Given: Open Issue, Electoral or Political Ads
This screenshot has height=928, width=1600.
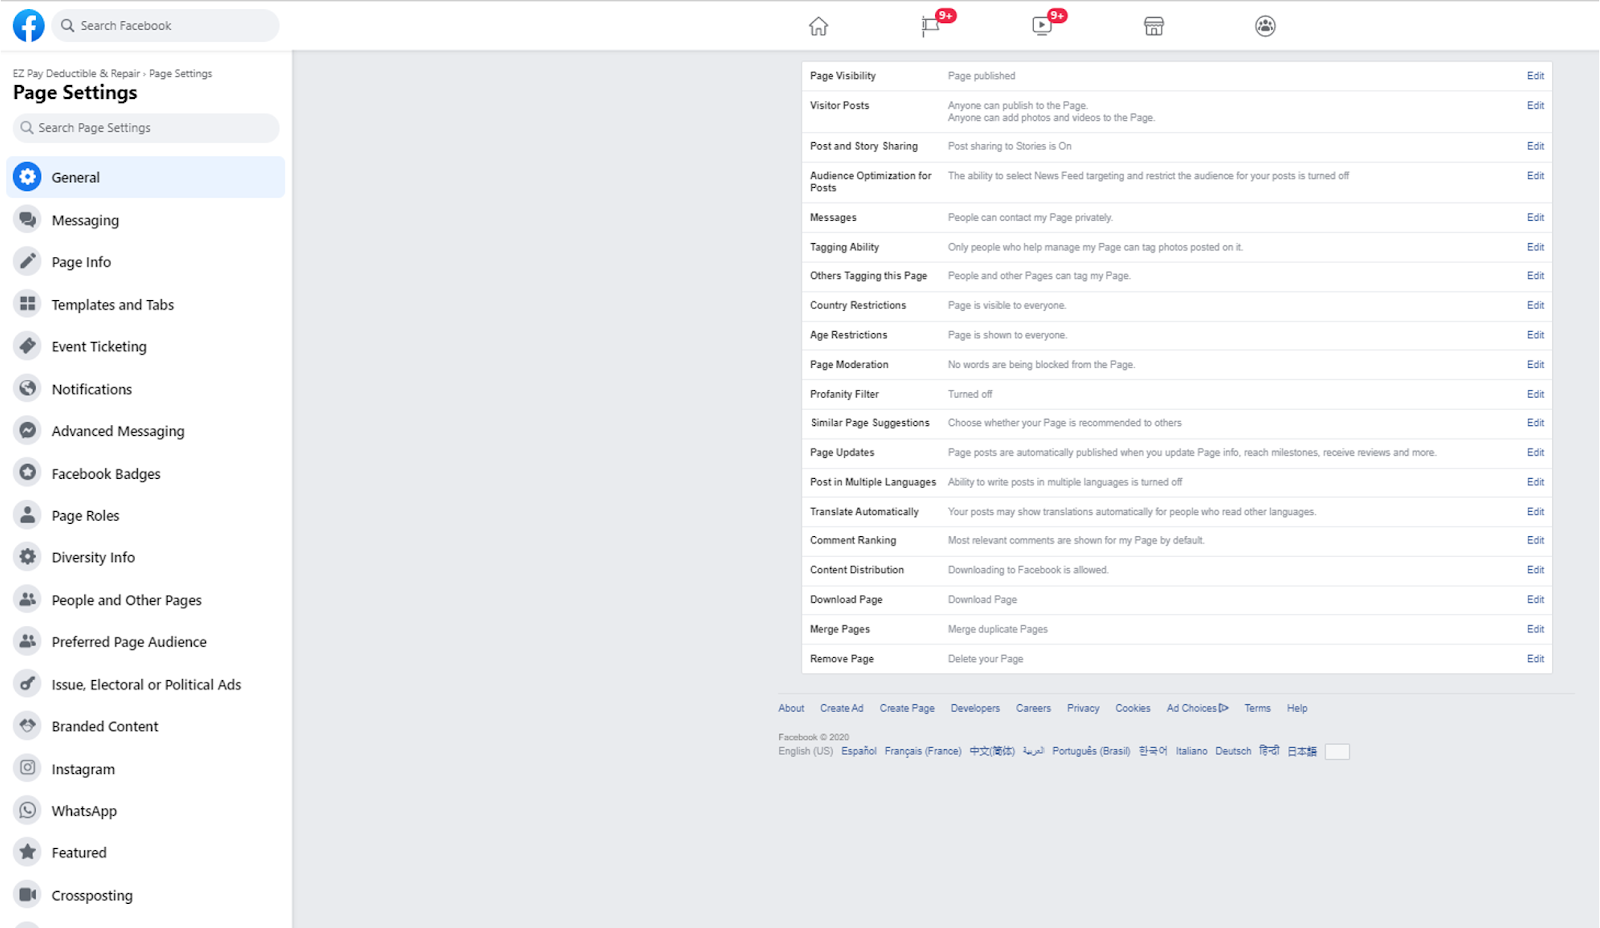Looking at the screenshot, I should (x=146, y=684).
